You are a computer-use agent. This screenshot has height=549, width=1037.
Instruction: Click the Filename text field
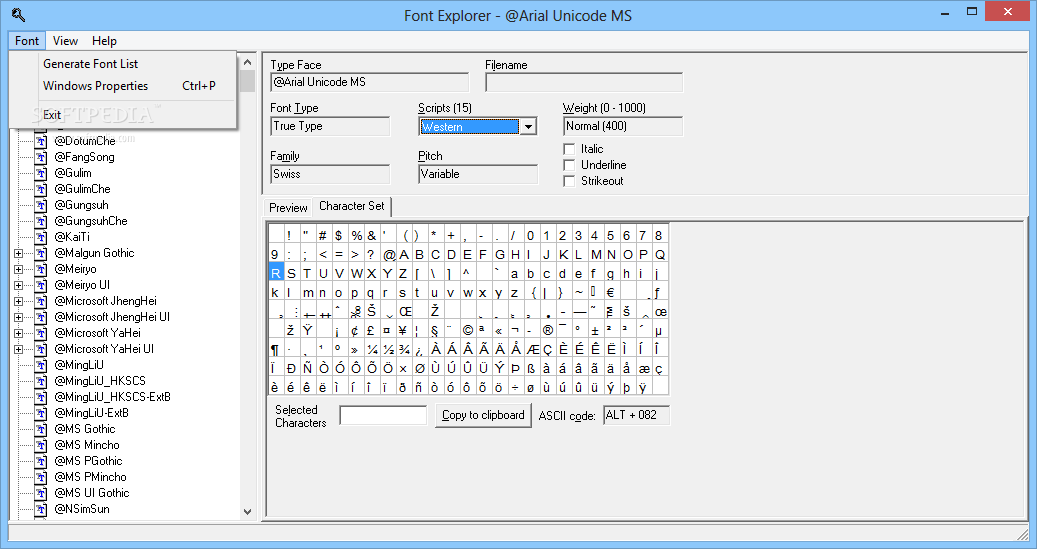(584, 82)
